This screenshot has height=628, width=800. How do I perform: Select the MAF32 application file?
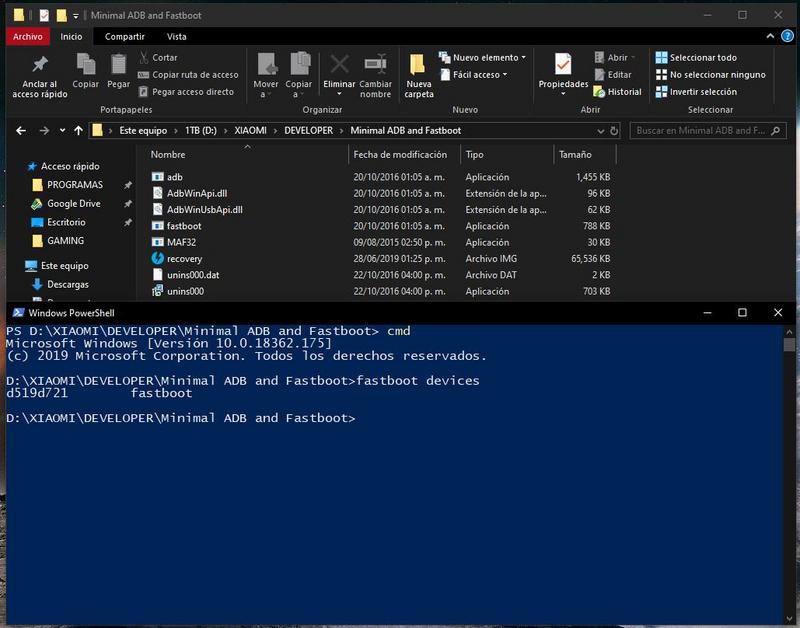tap(381, 242)
